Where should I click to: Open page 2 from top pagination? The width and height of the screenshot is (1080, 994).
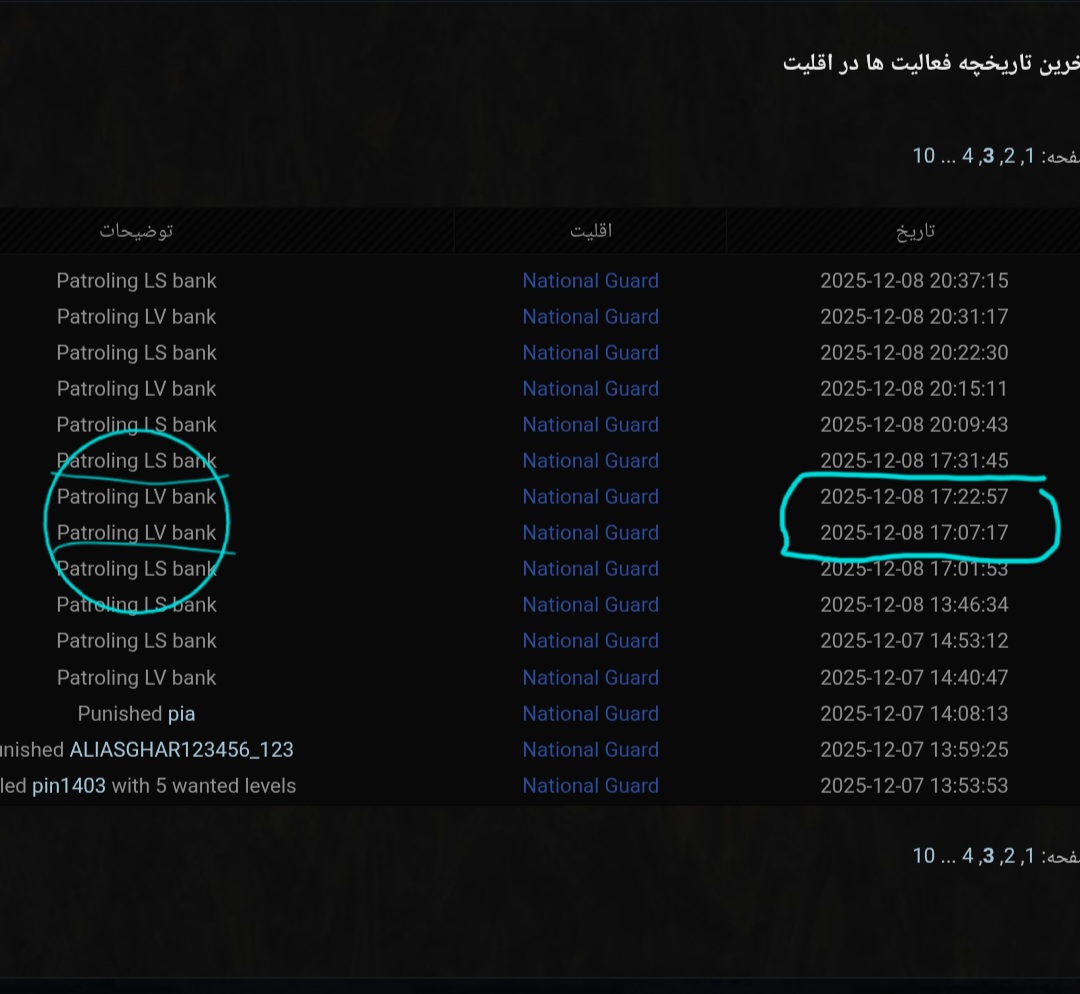tap(1008, 155)
